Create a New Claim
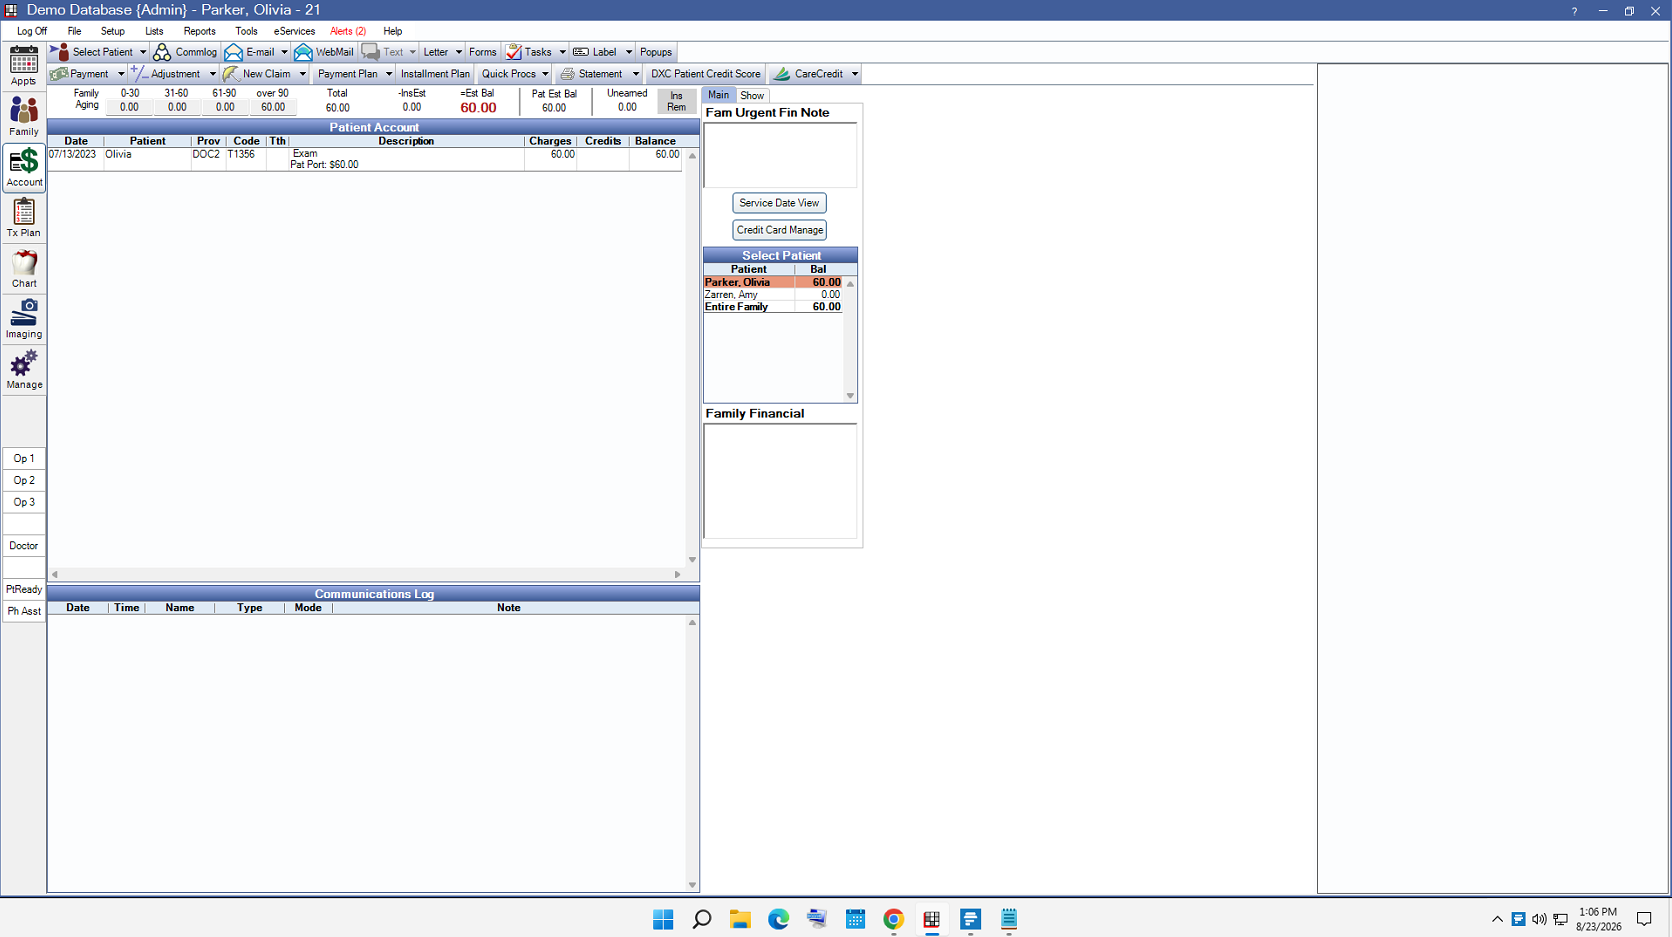 pos(258,74)
